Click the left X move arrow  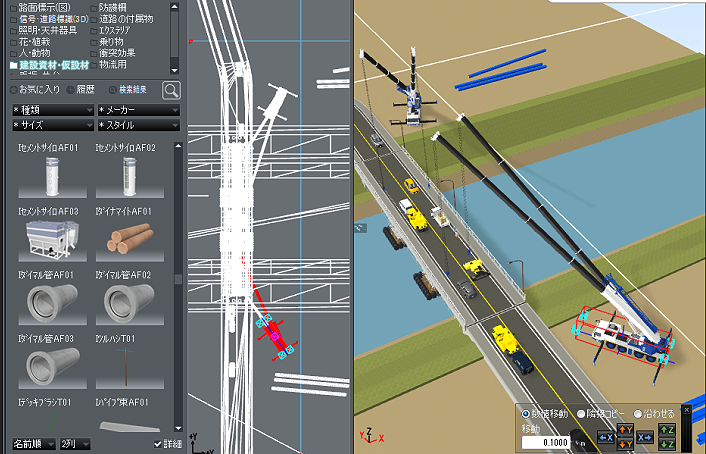tap(605, 437)
